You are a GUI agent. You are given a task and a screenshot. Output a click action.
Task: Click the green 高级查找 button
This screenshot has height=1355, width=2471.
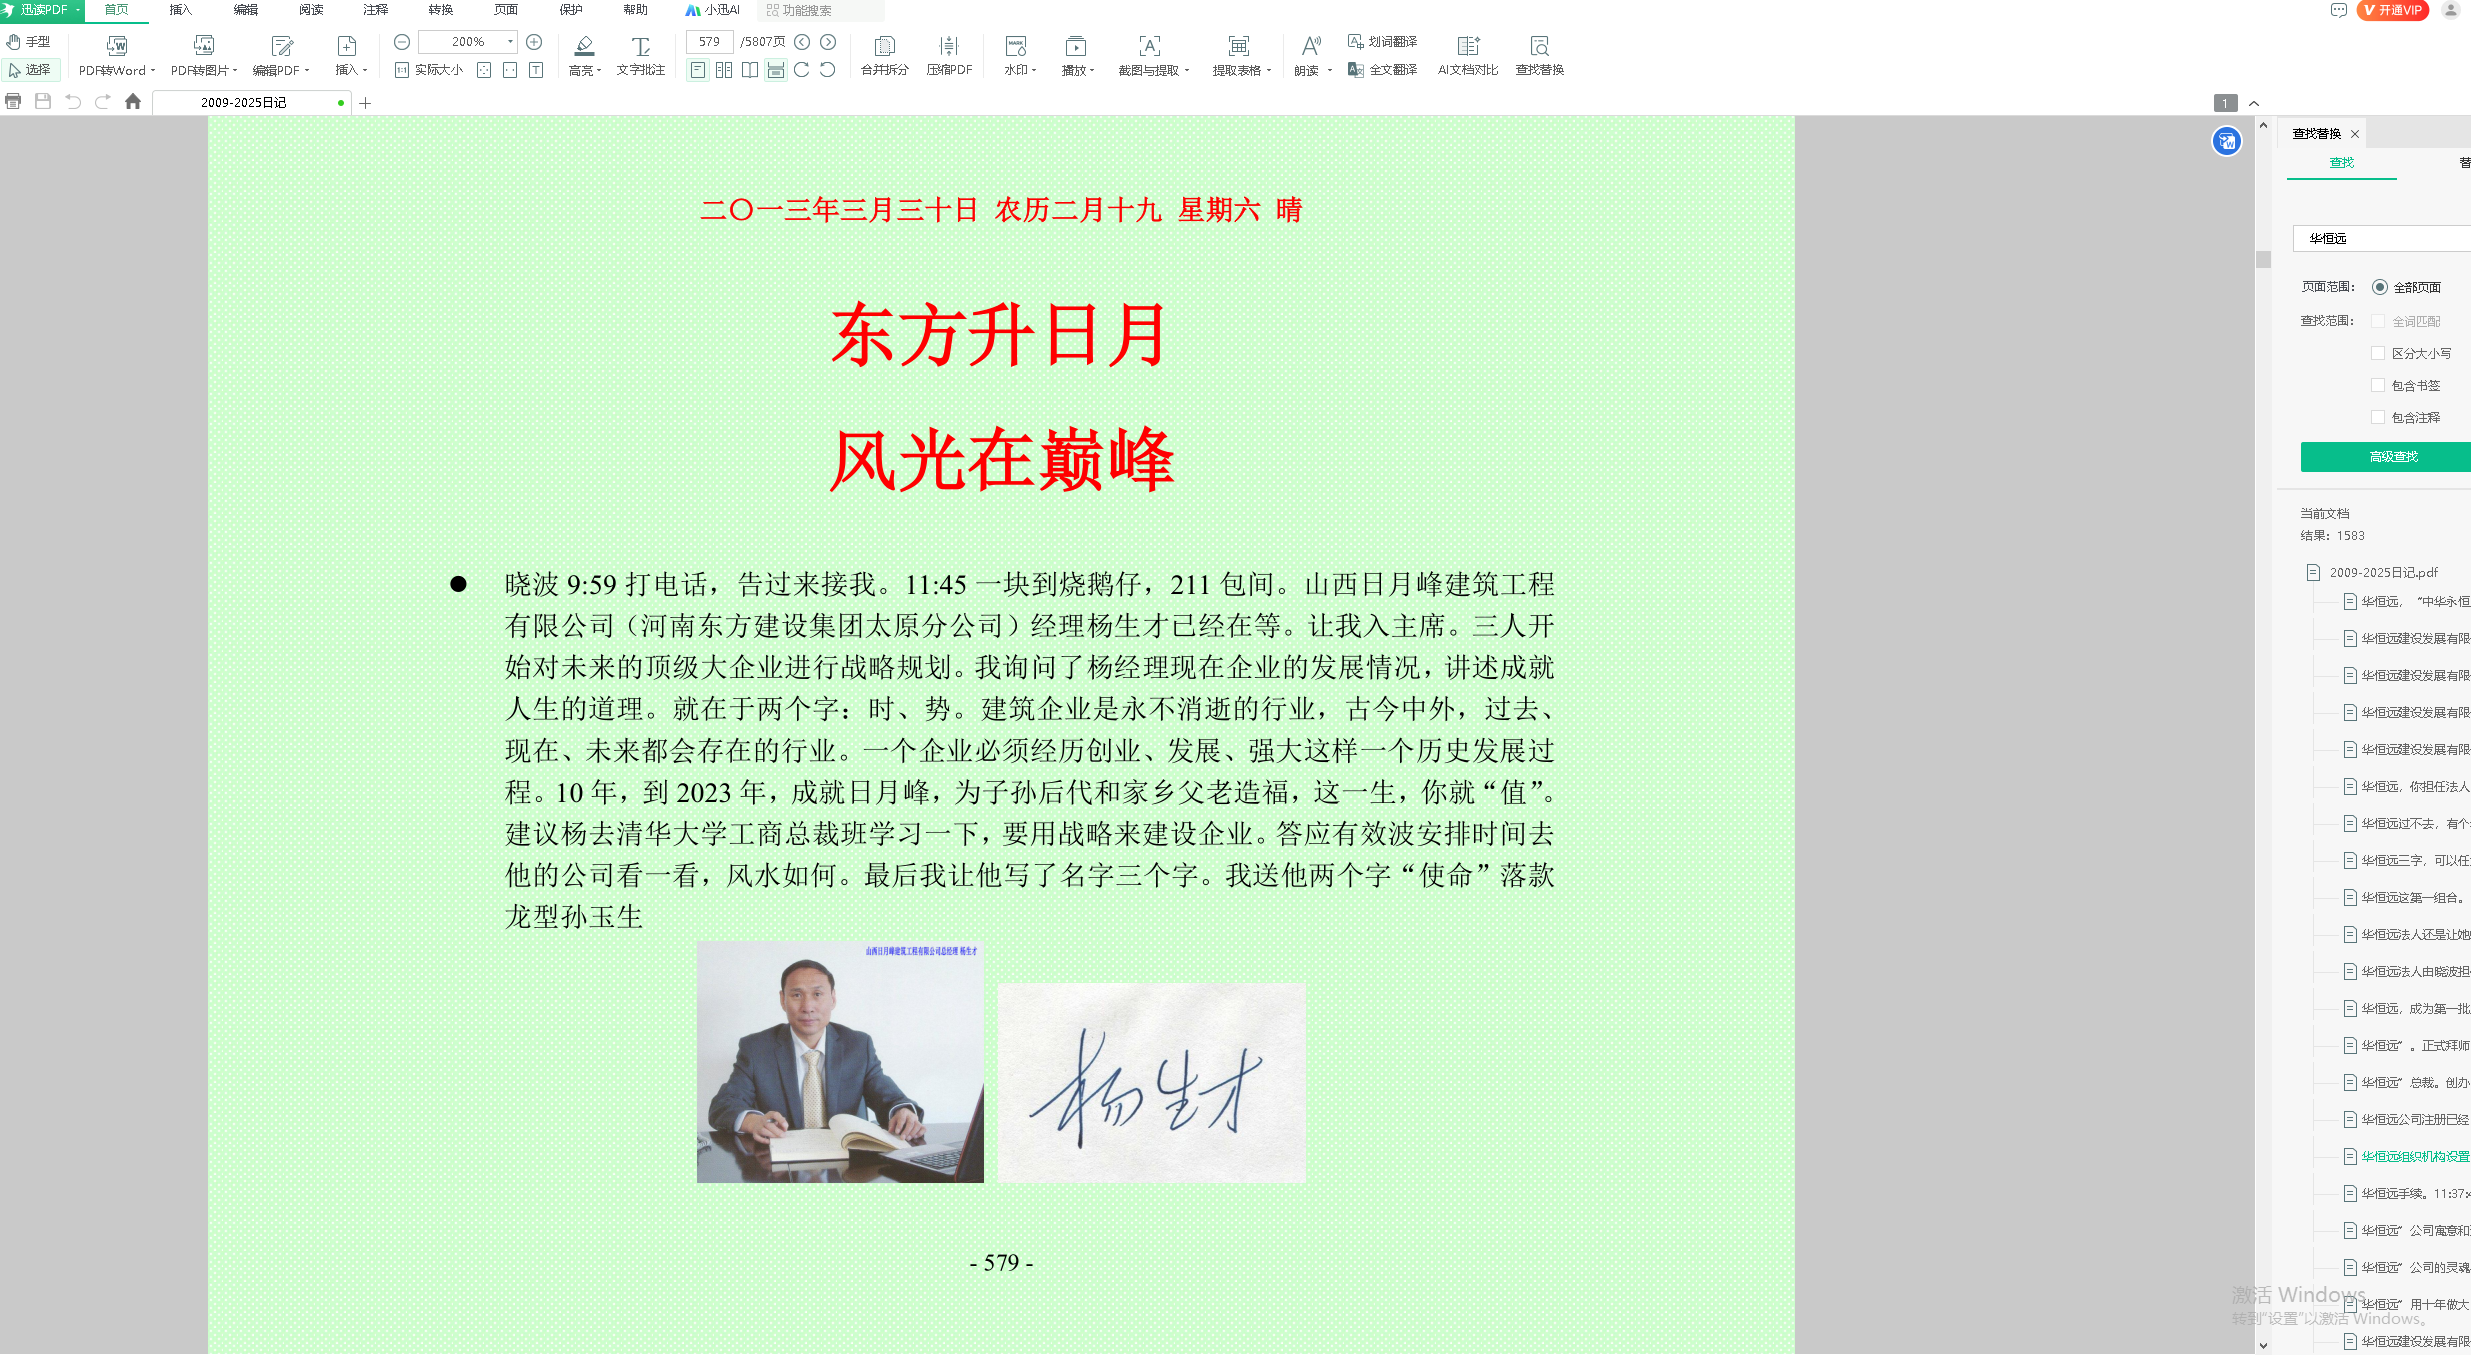(x=2392, y=457)
